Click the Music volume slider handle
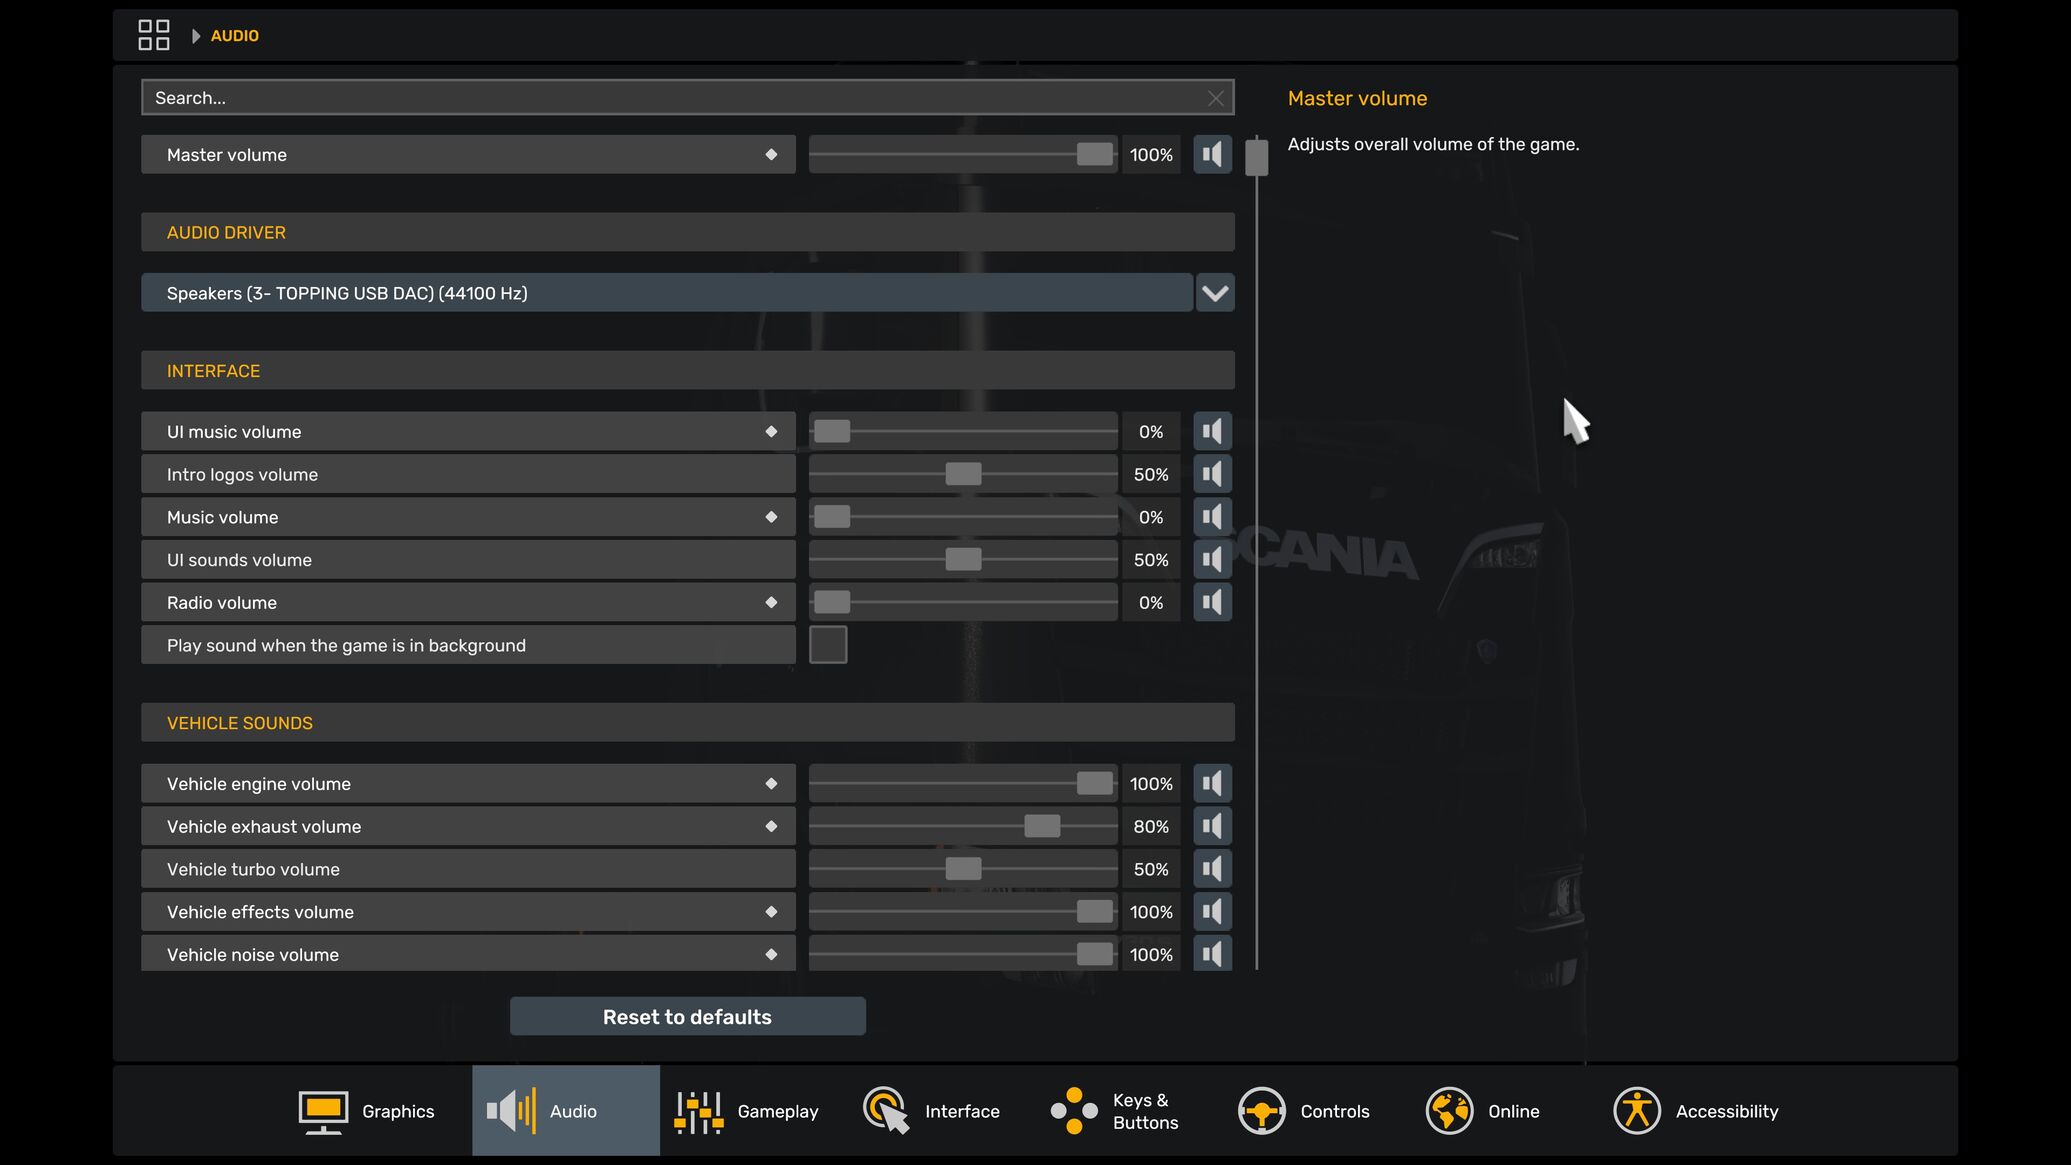Viewport: 2071px width, 1165px height. pyautogui.click(x=832, y=517)
